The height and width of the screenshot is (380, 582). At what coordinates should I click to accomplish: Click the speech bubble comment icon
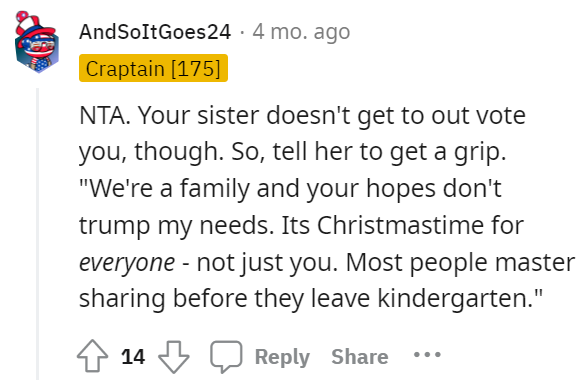(226, 356)
